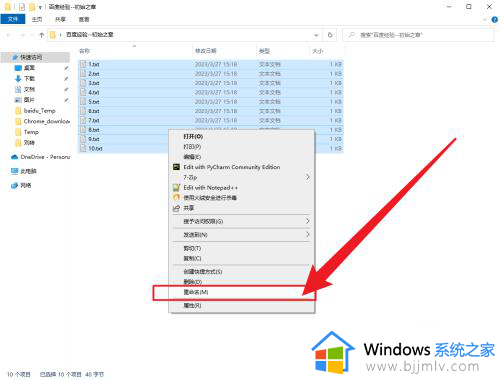
Task: Click the pin icon beside 桌面
Action: 66,68
